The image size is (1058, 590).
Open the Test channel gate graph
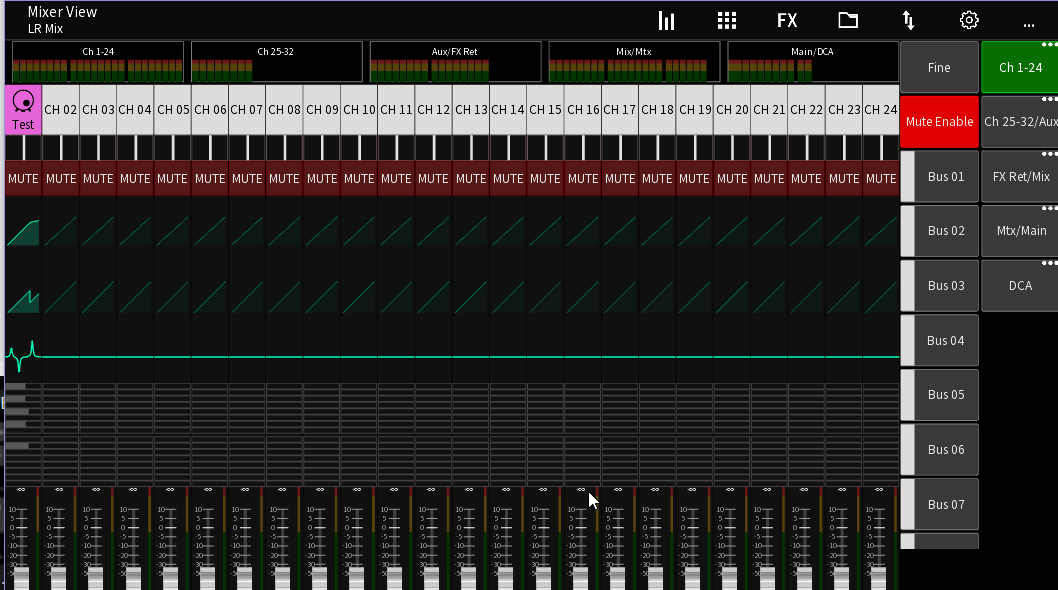pos(23,232)
